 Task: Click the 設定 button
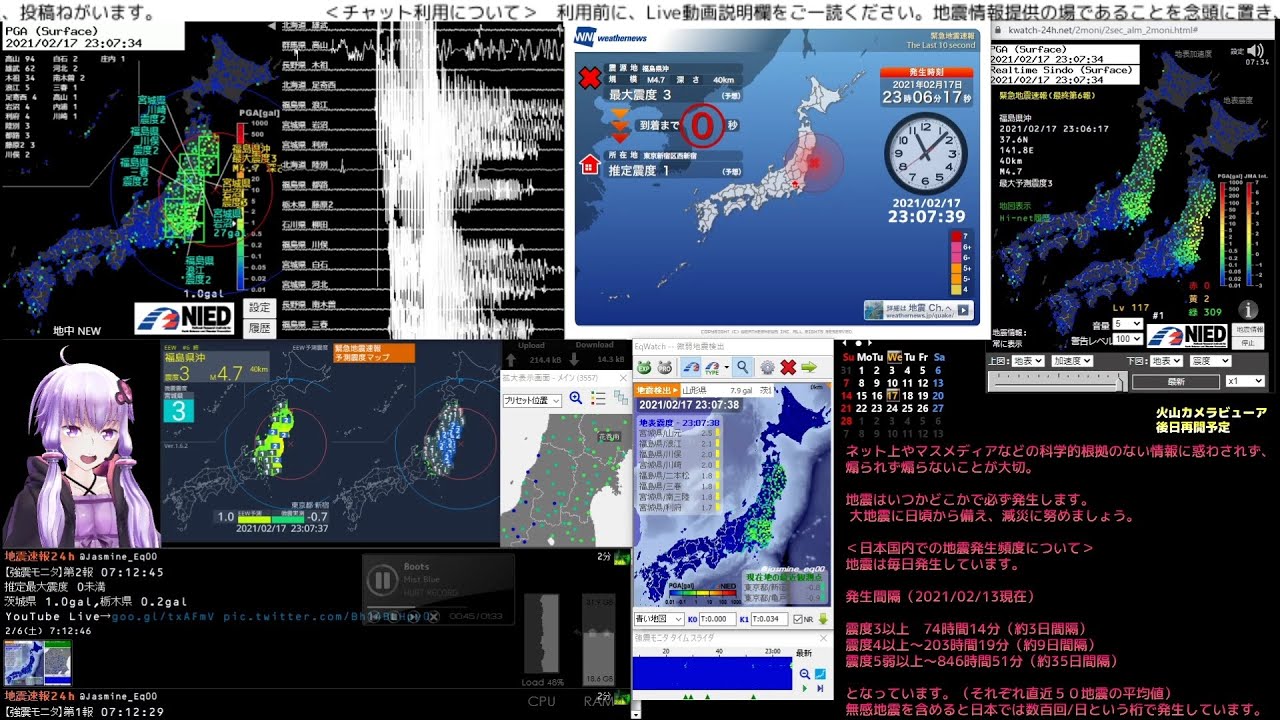click(x=259, y=307)
